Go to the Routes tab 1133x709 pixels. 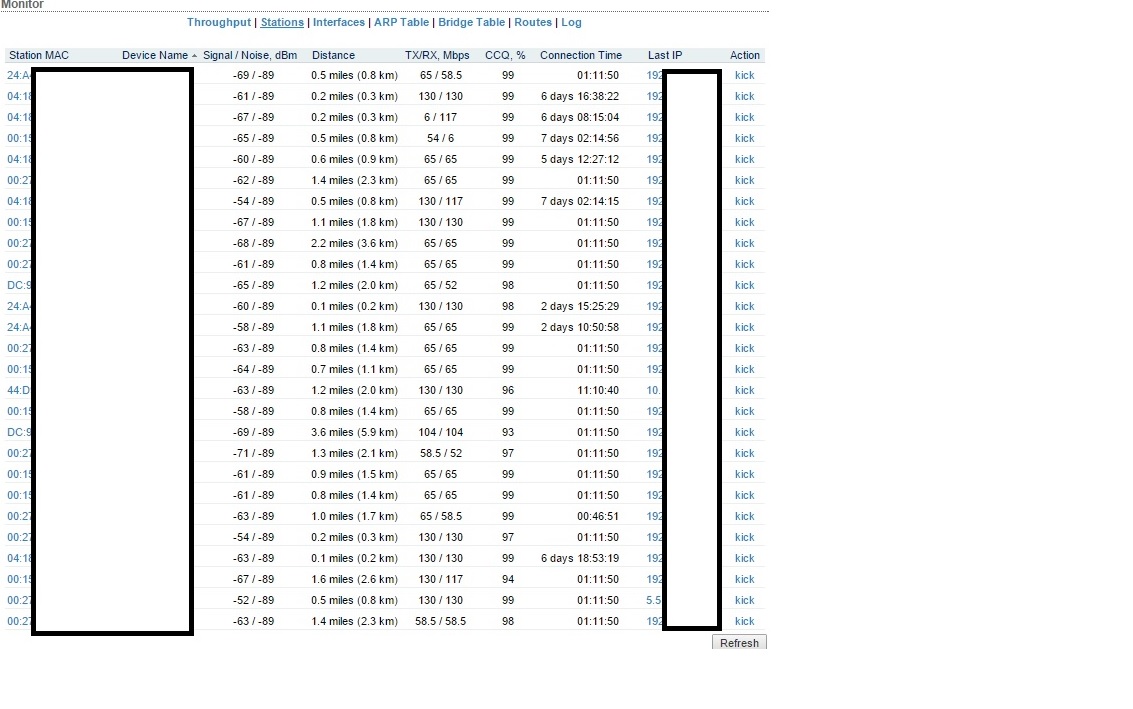click(x=533, y=22)
